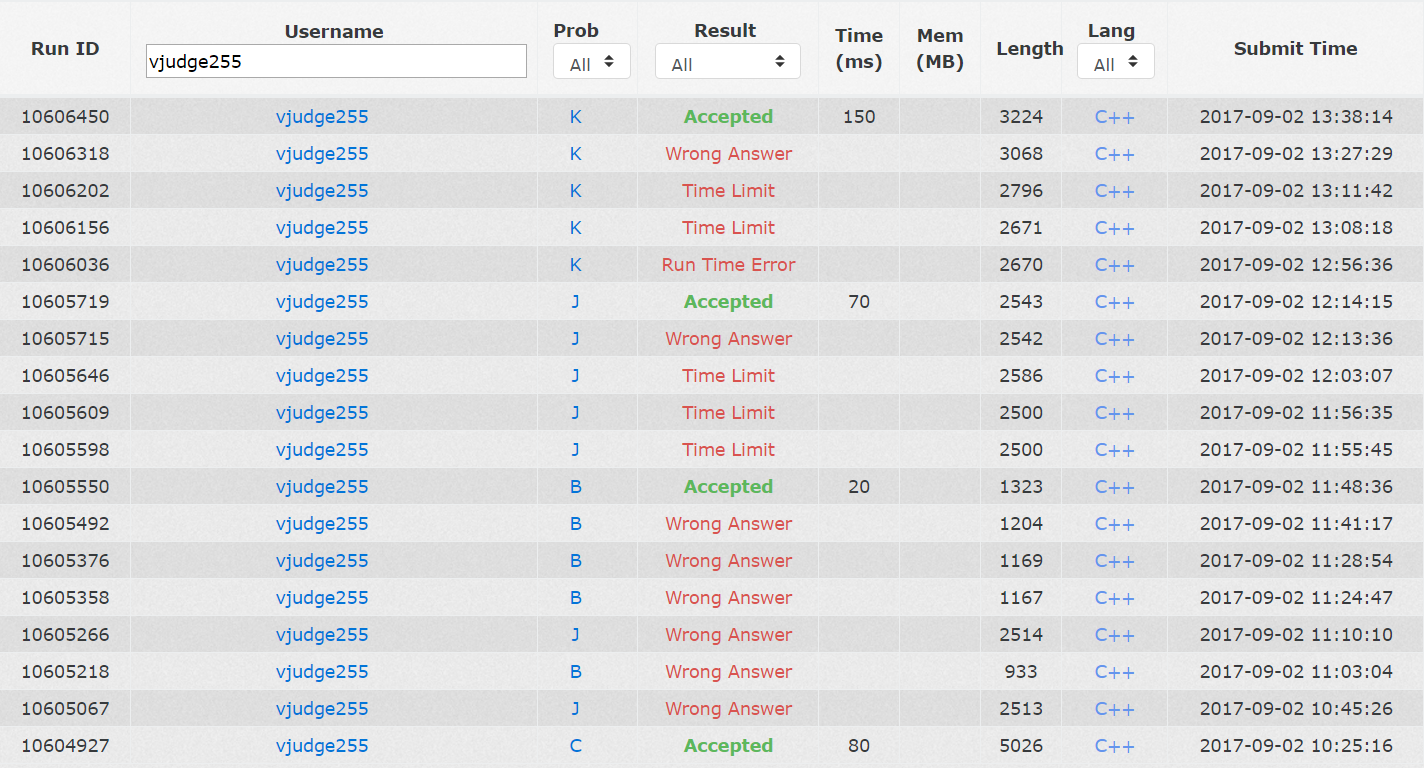
Task: Open problem B link for run 10605550
Action: coord(575,487)
